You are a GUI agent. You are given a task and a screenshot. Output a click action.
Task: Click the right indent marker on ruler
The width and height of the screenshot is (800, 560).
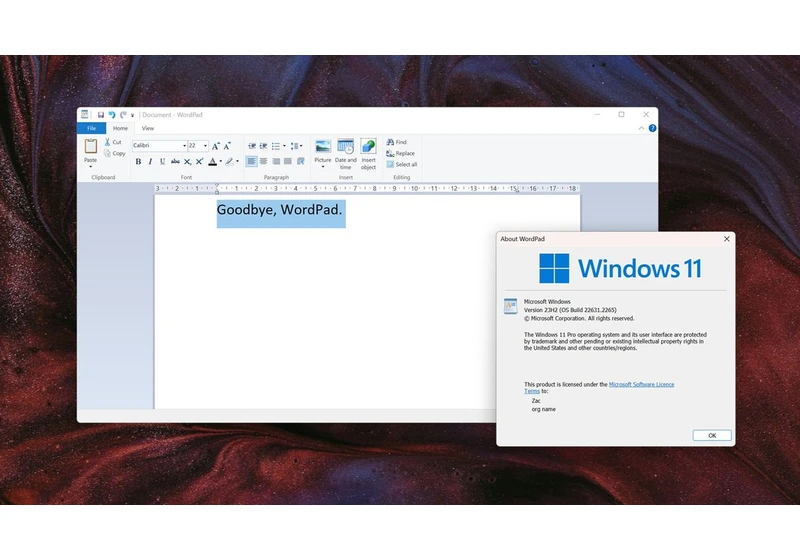[517, 191]
